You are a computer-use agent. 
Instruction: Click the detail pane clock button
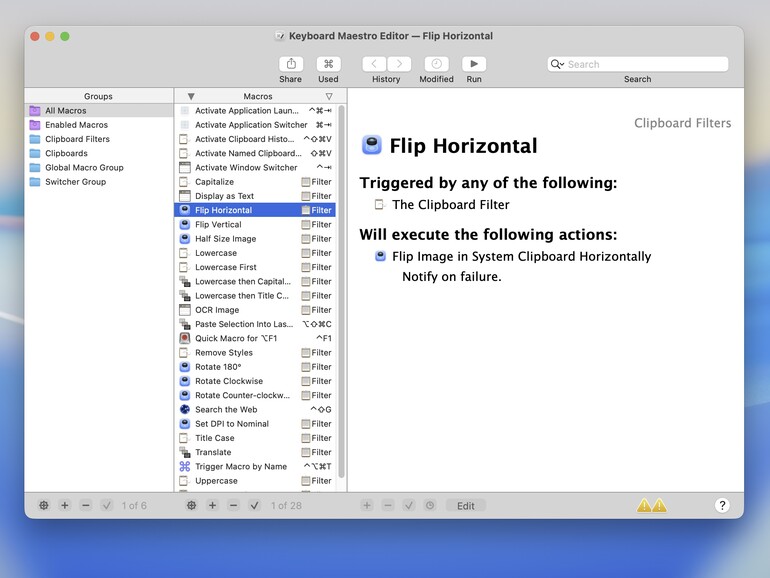430,505
